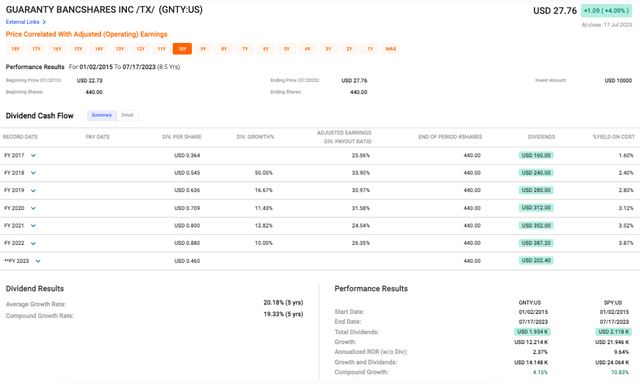
Task: Click the USD 10000 invest amount
Action: coord(618,81)
